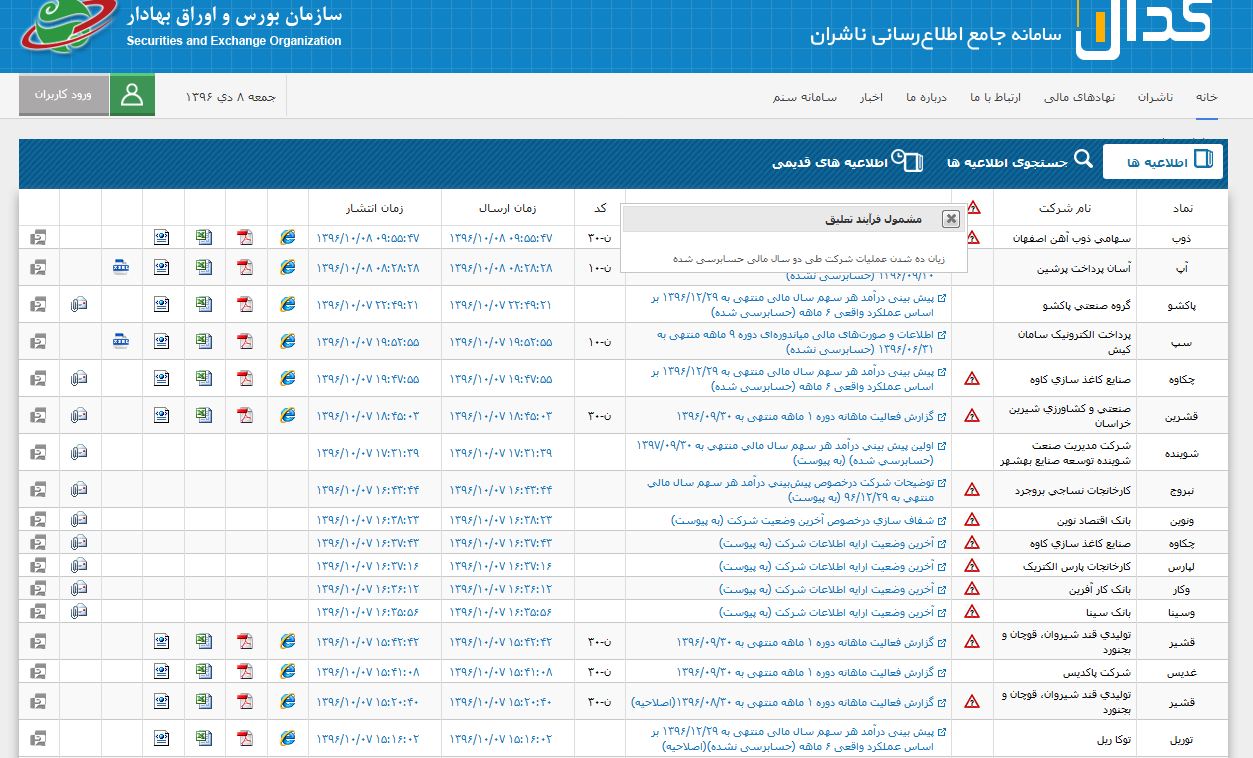This screenshot has height=758, width=1253.
Task: Open the ناشران menu
Action: pyautogui.click(x=1155, y=97)
